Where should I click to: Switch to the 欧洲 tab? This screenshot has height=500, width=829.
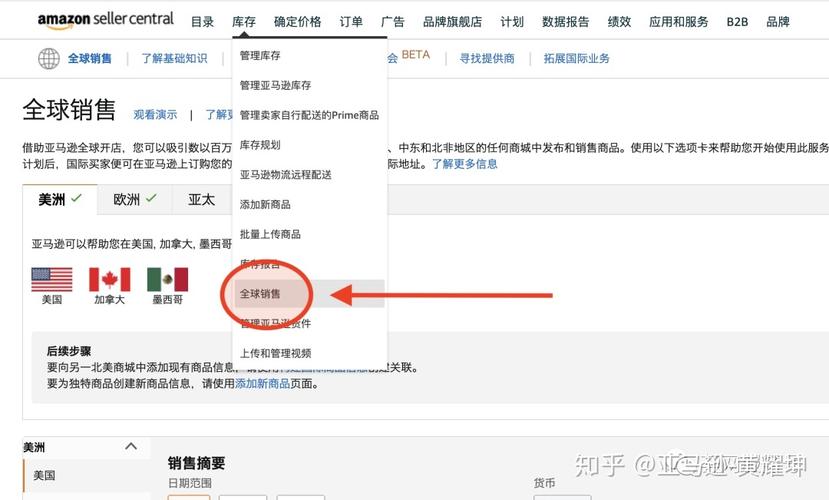pos(135,199)
